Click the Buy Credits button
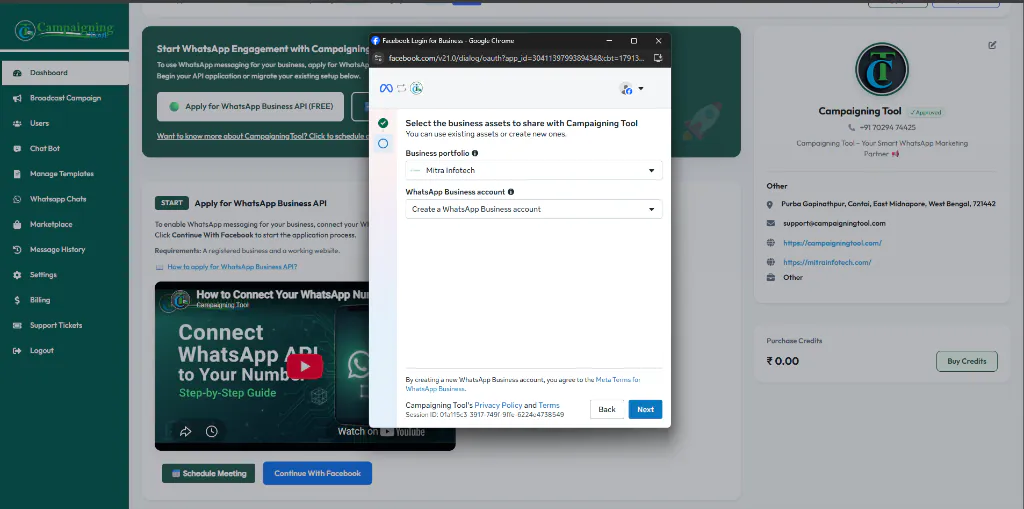 pyautogui.click(x=967, y=361)
